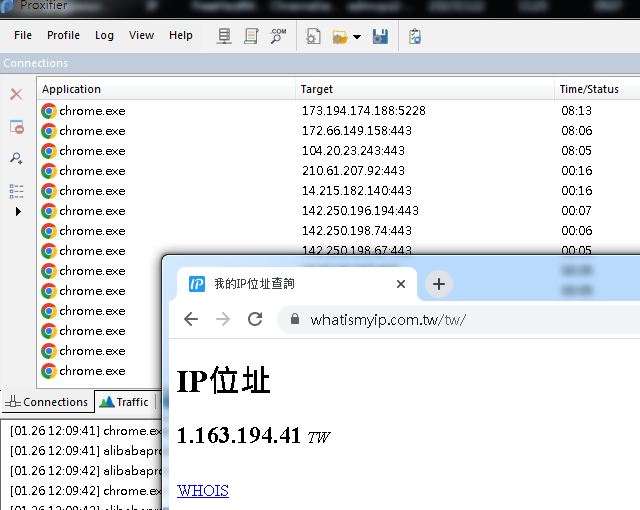The height and width of the screenshot is (510, 640).
Task: Switch to the Traffic tab
Action: [124, 402]
